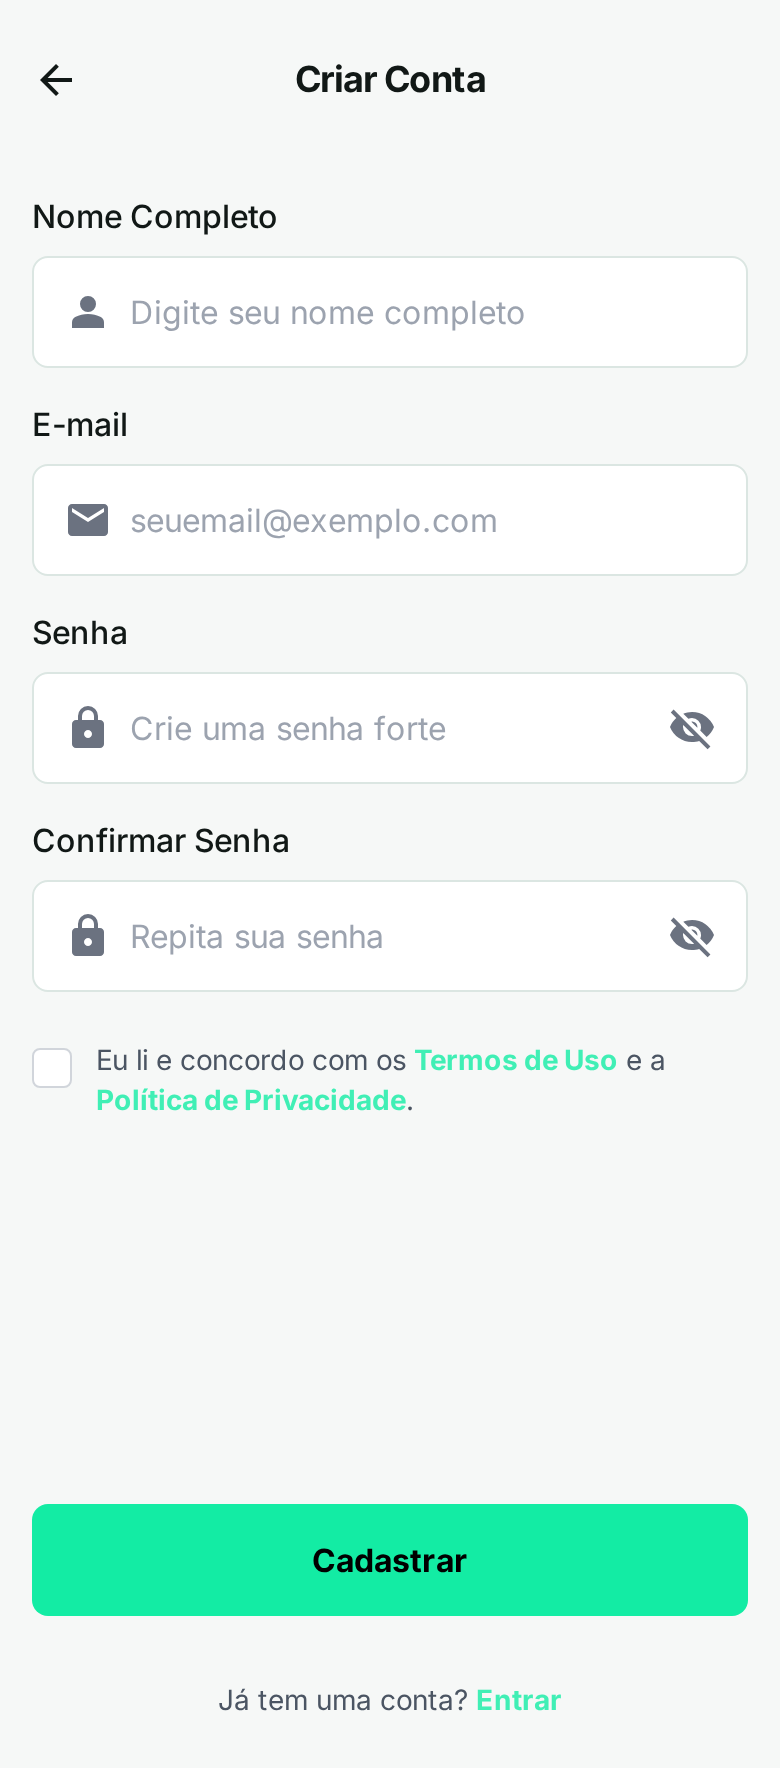Tap the Entrar link to log in
The height and width of the screenshot is (1768, 780).
coord(518,1700)
